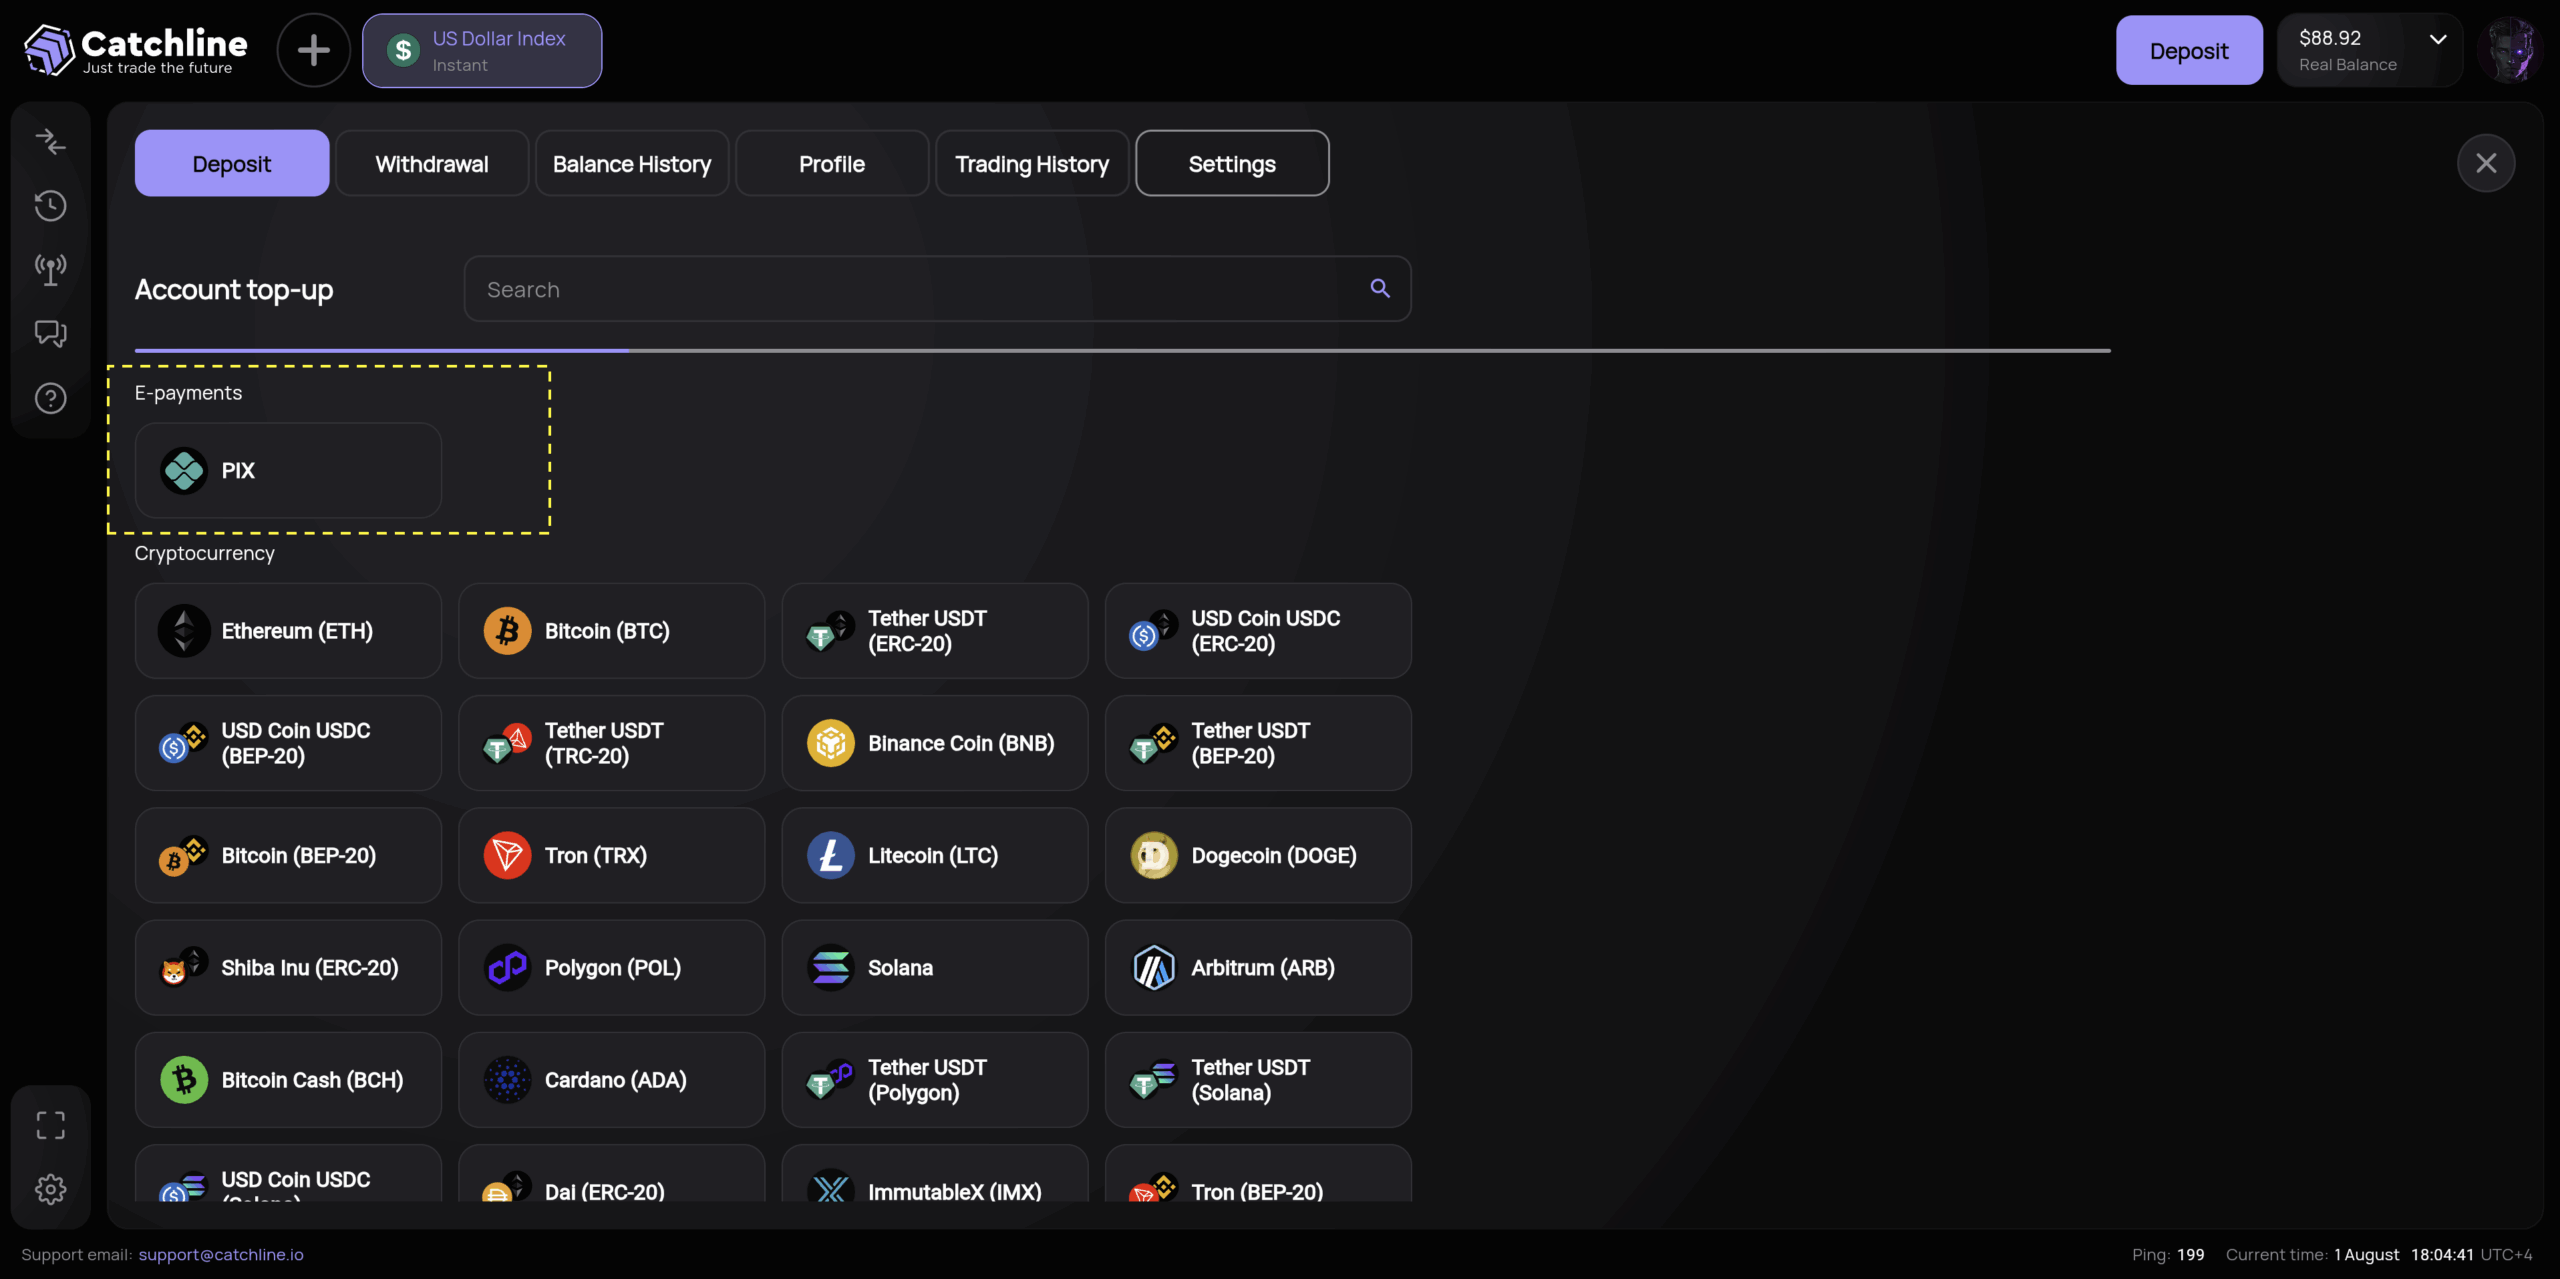The width and height of the screenshot is (2560, 1279).
Task: Open the Profile tab
Action: tap(832, 163)
